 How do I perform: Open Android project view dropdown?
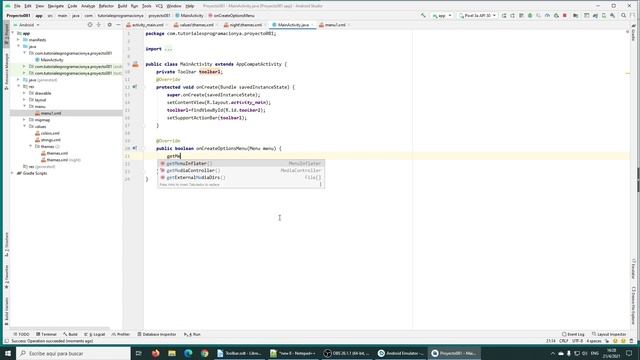(x=26, y=25)
